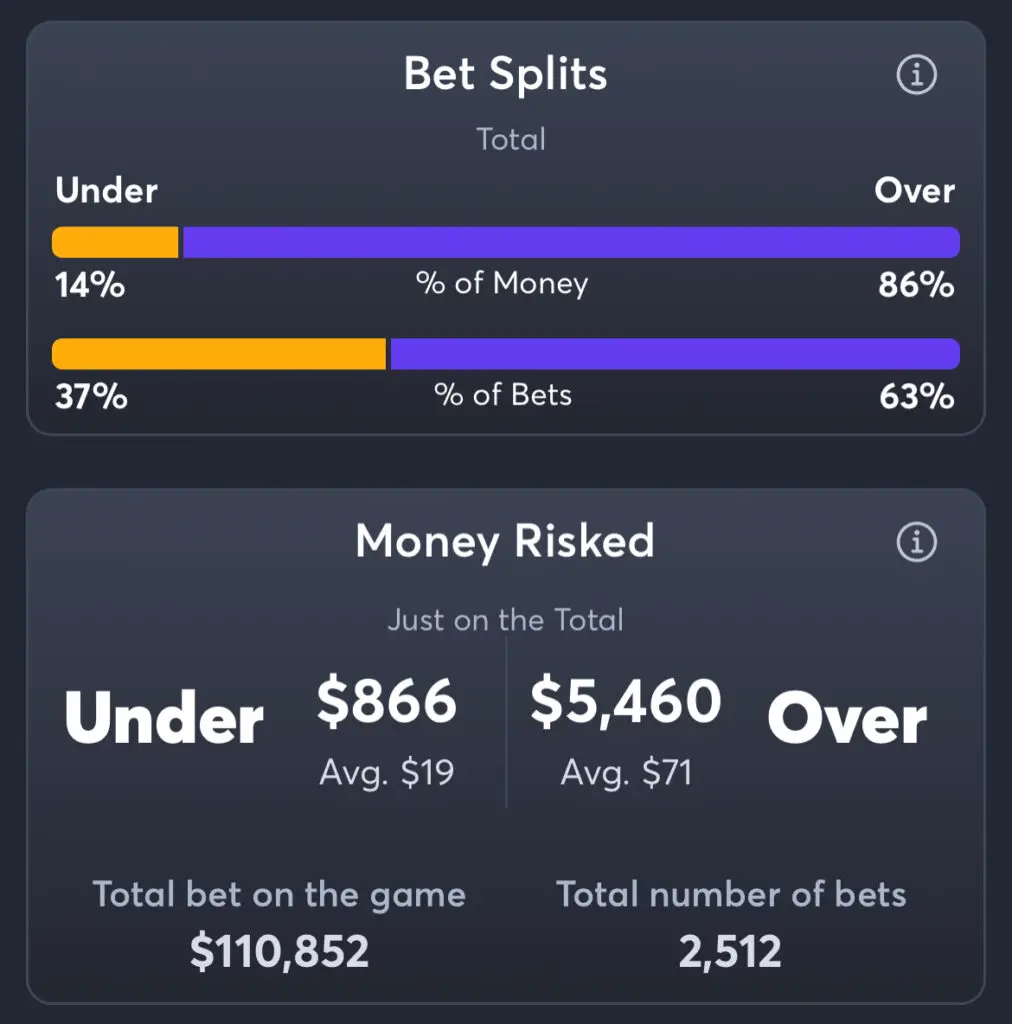Tap the Total subtitle under Bet Splits

pos(511,139)
